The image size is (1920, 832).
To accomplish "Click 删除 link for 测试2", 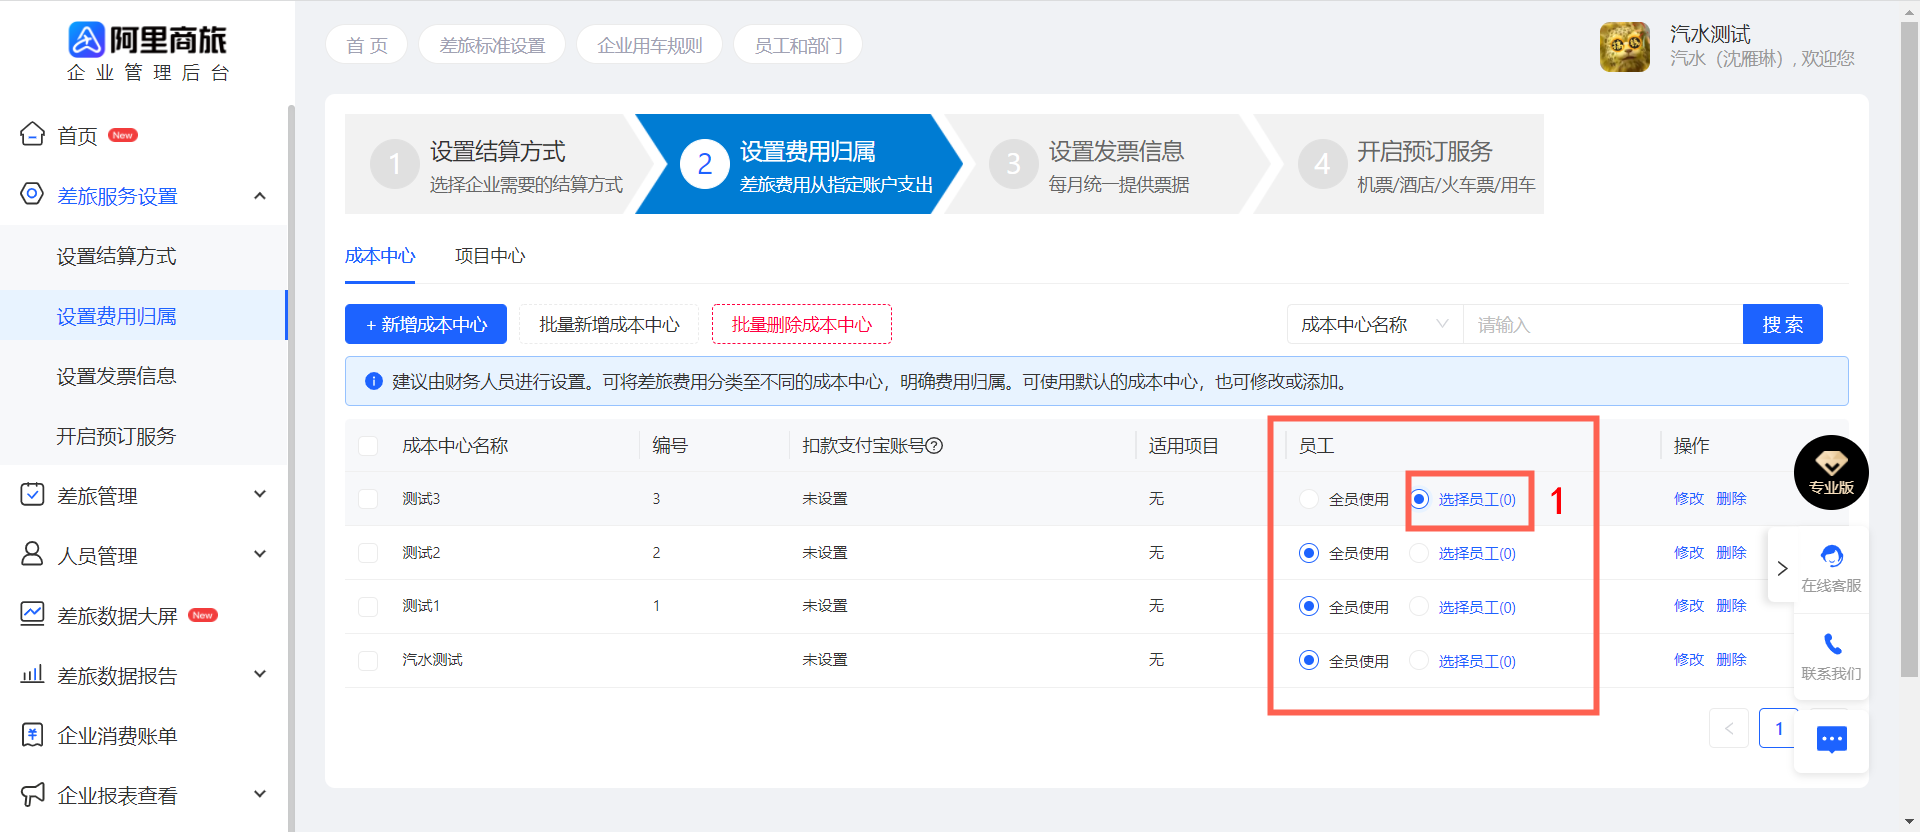I will pos(1731,553).
